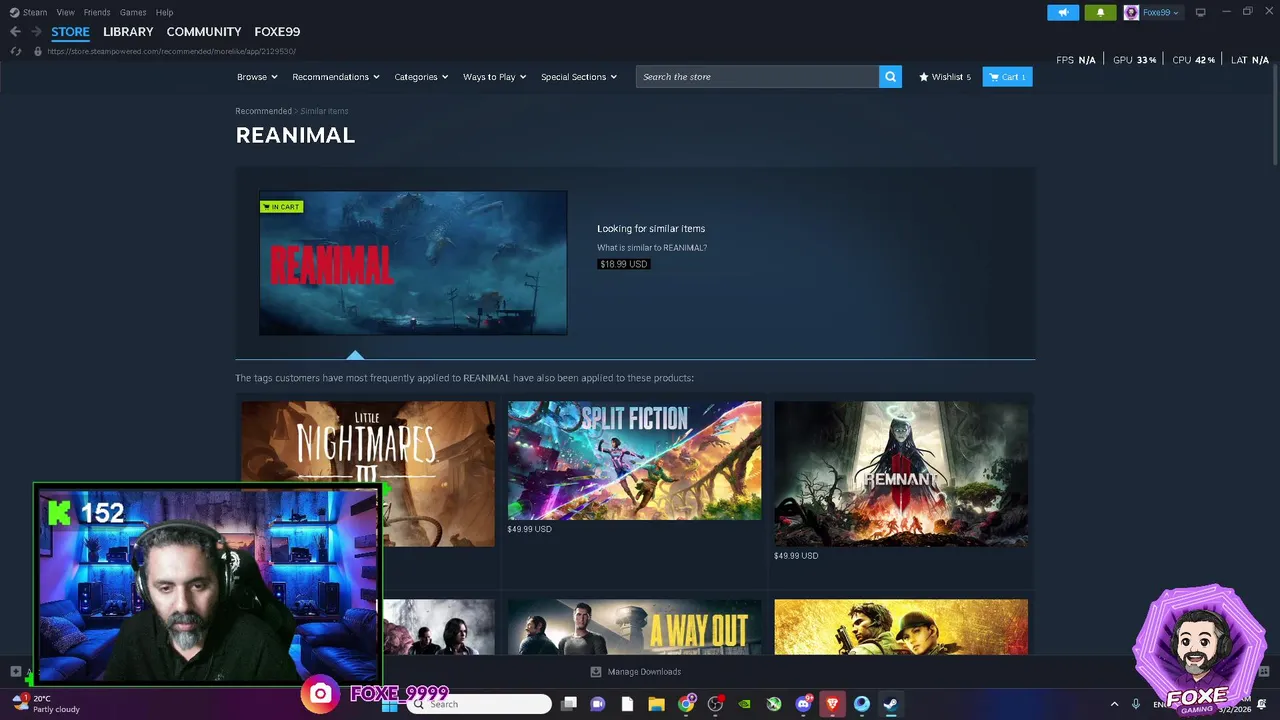
Task: Switch to the COMMUNITY tab
Action: pyautogui.click(x=204, y=32)
